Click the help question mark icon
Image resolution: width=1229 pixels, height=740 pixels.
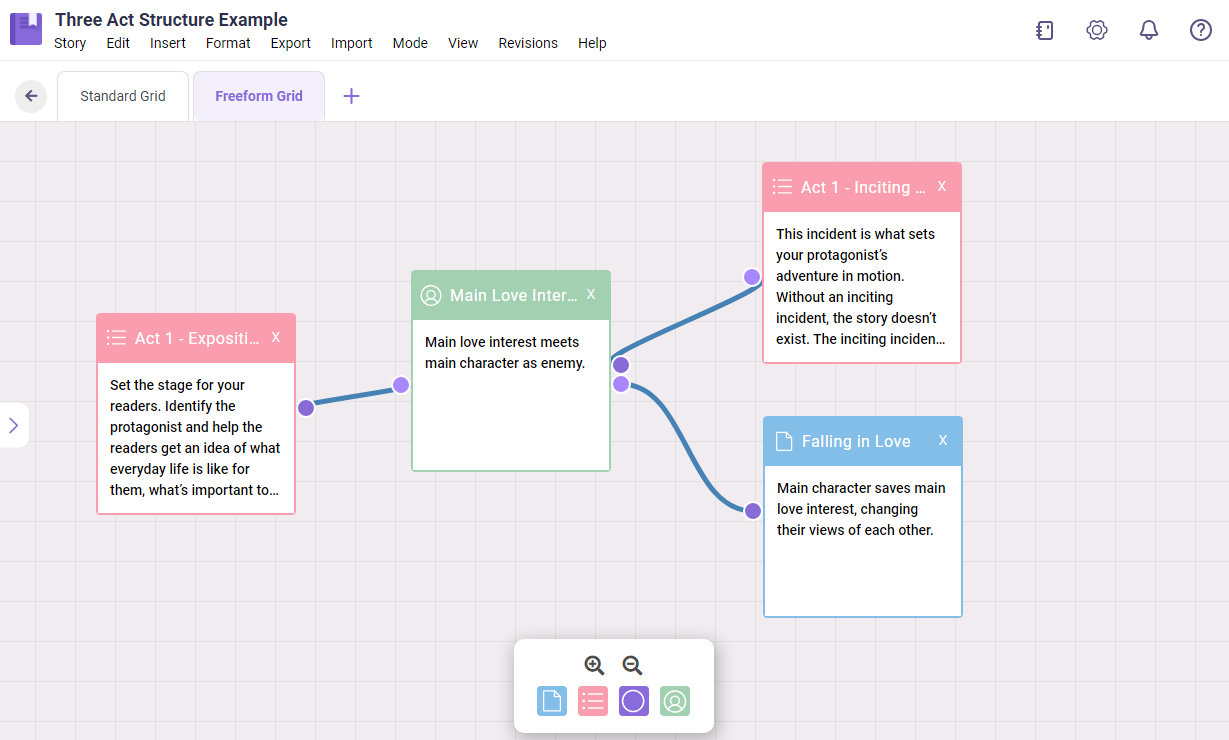pyautogui.click(x=1201, y=30)
